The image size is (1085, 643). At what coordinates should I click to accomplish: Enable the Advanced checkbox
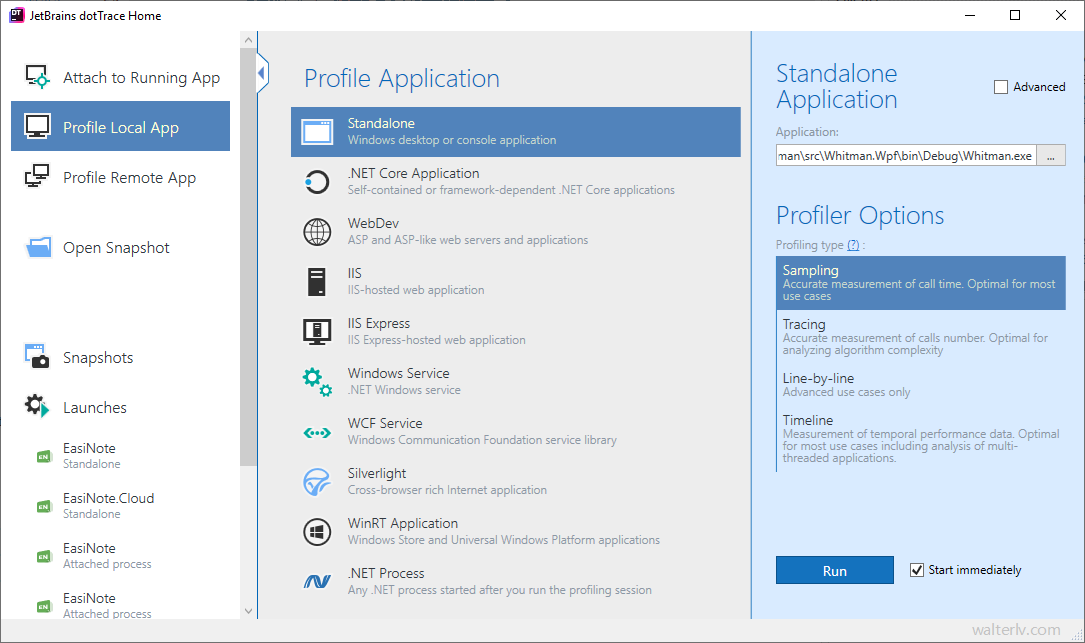(x=1001, y=87)
